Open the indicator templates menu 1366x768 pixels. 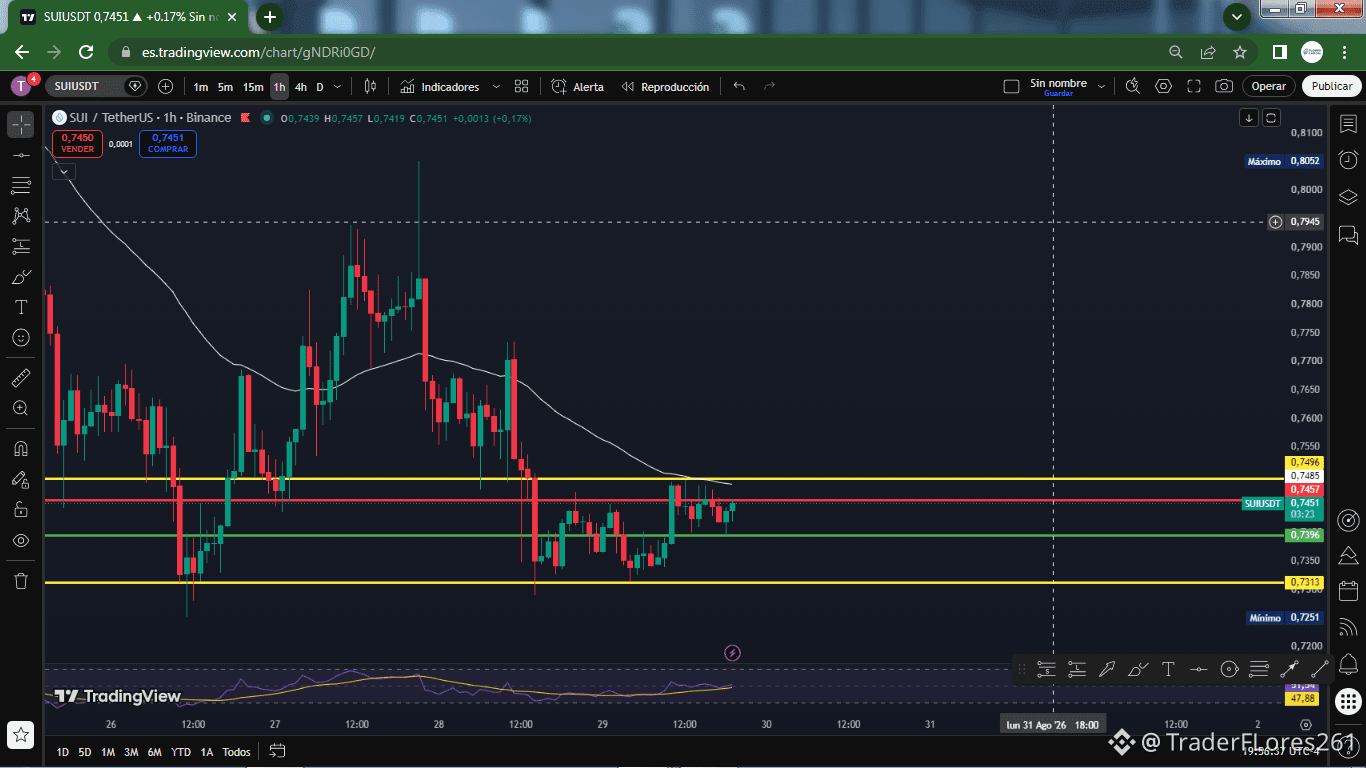[x=521, y=87]
